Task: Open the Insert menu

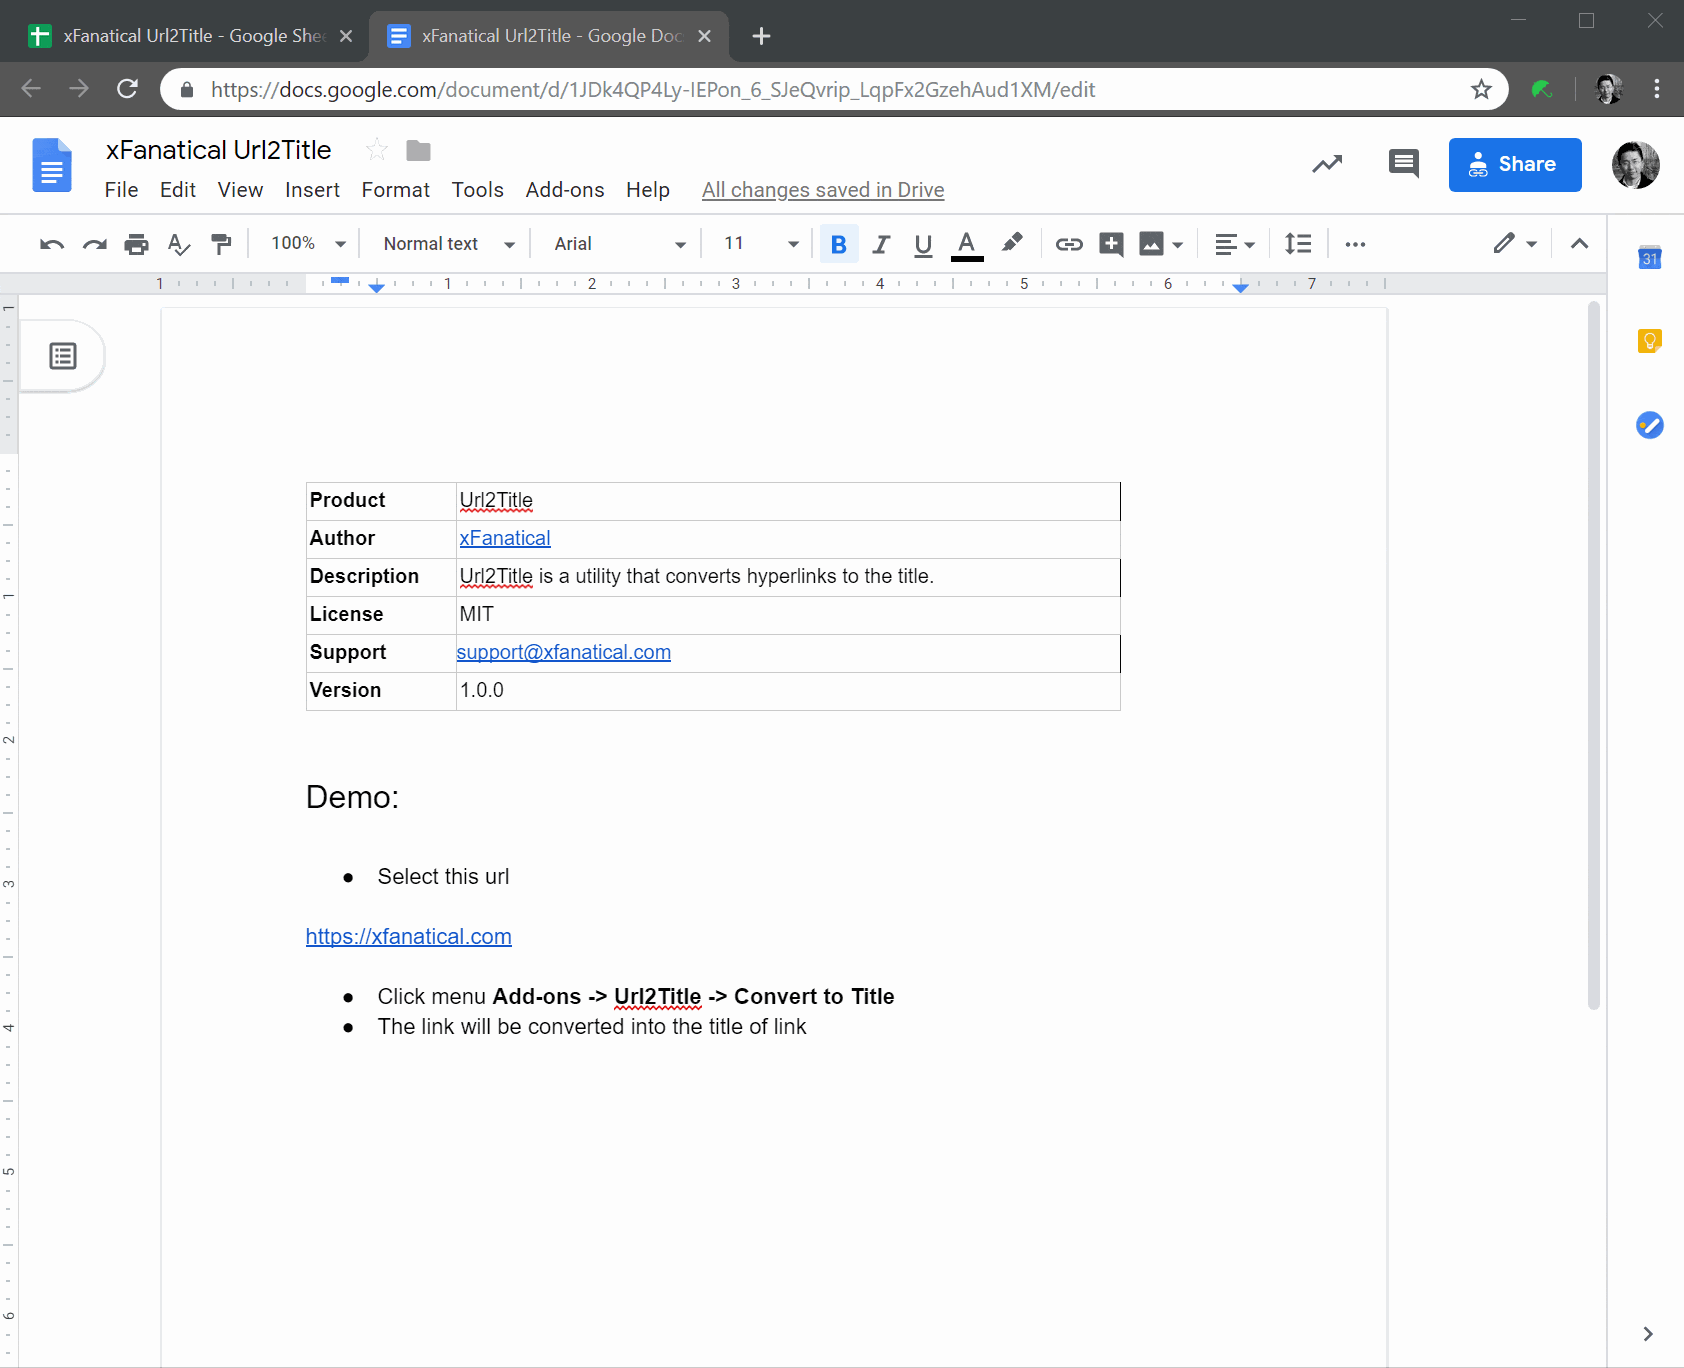Action: coord(312,189)
